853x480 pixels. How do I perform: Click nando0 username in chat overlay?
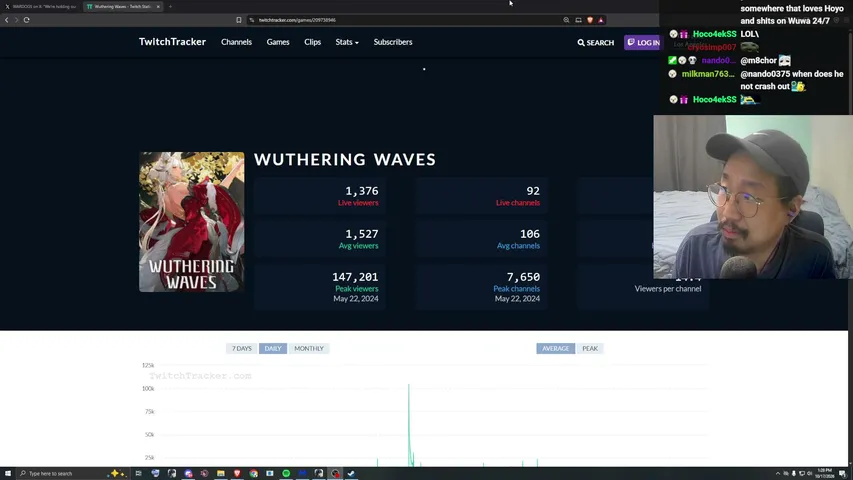point(718,60)
